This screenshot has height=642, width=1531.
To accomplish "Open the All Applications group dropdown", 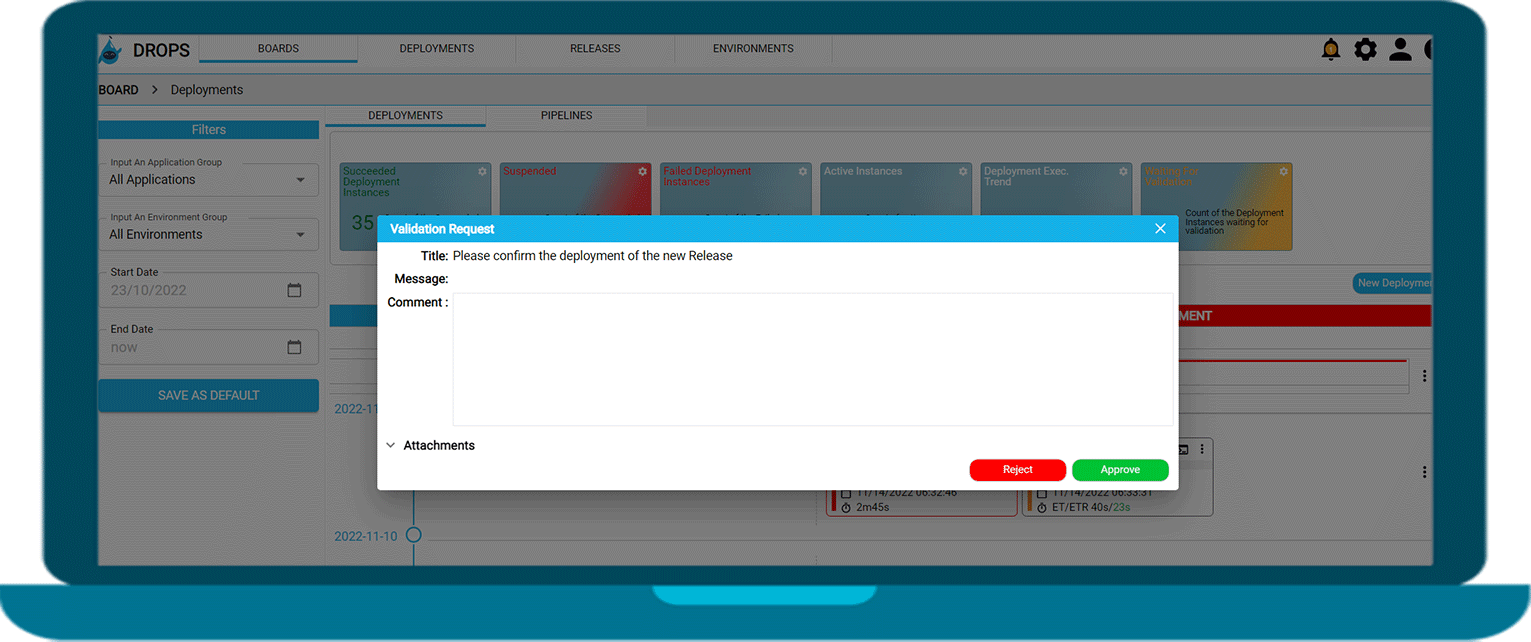I will [208, 180].
